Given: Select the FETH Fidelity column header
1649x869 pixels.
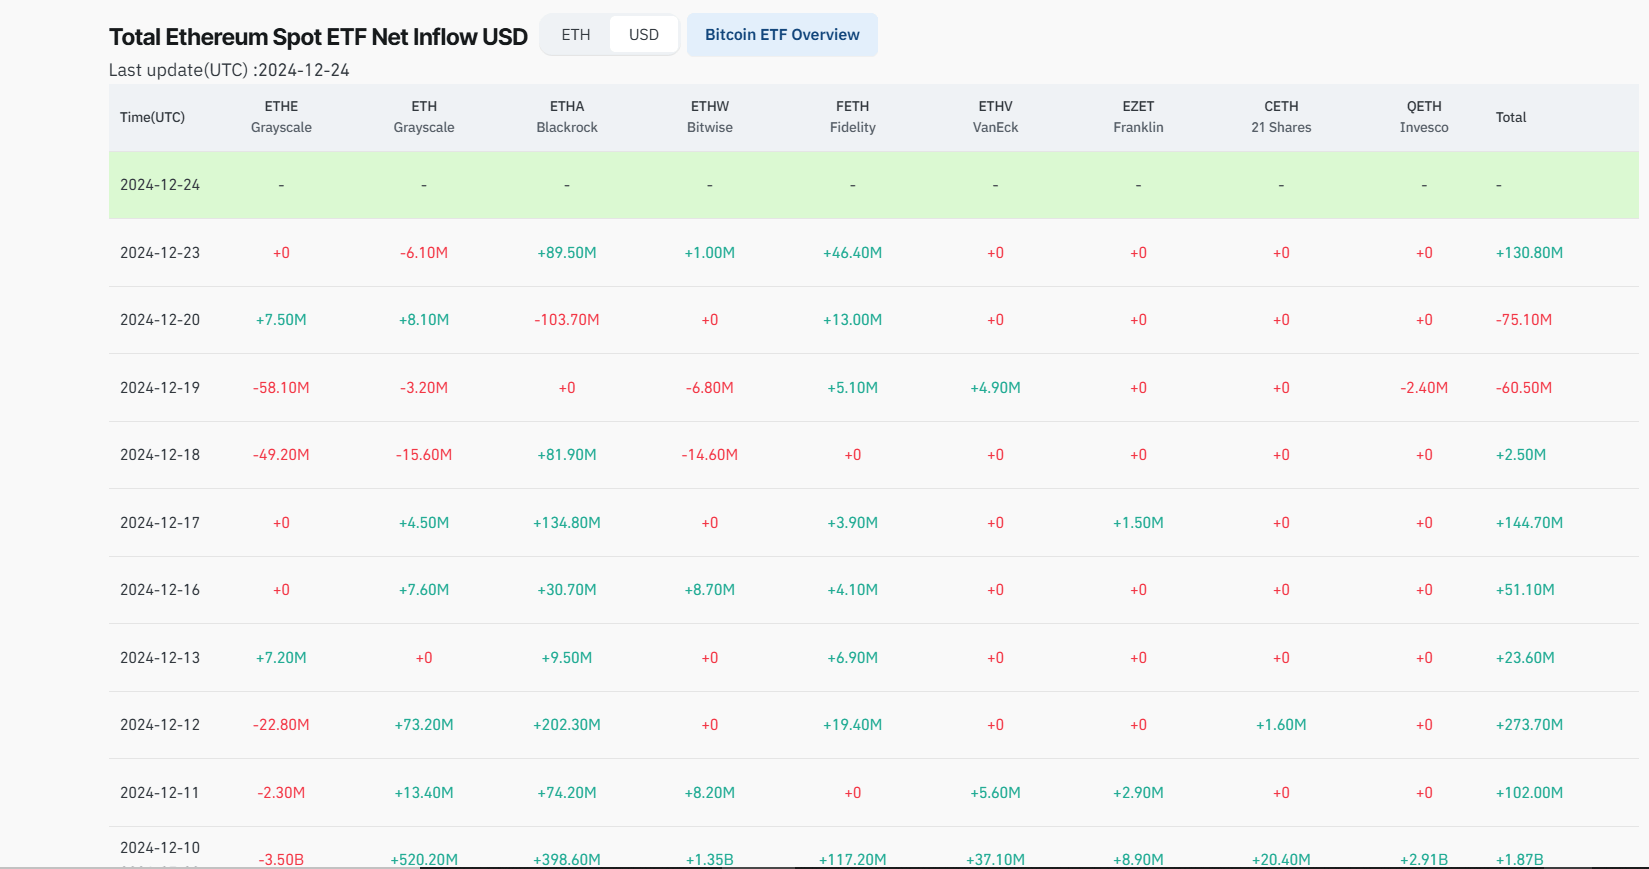Looking at the screenshot, I should click(853, 117).
